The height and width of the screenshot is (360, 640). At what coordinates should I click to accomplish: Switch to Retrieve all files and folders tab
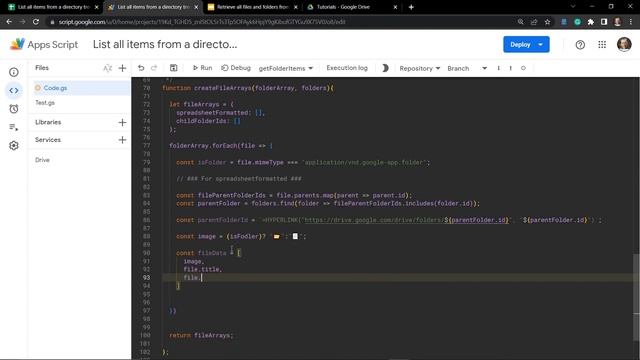click(x=252, y=7)
